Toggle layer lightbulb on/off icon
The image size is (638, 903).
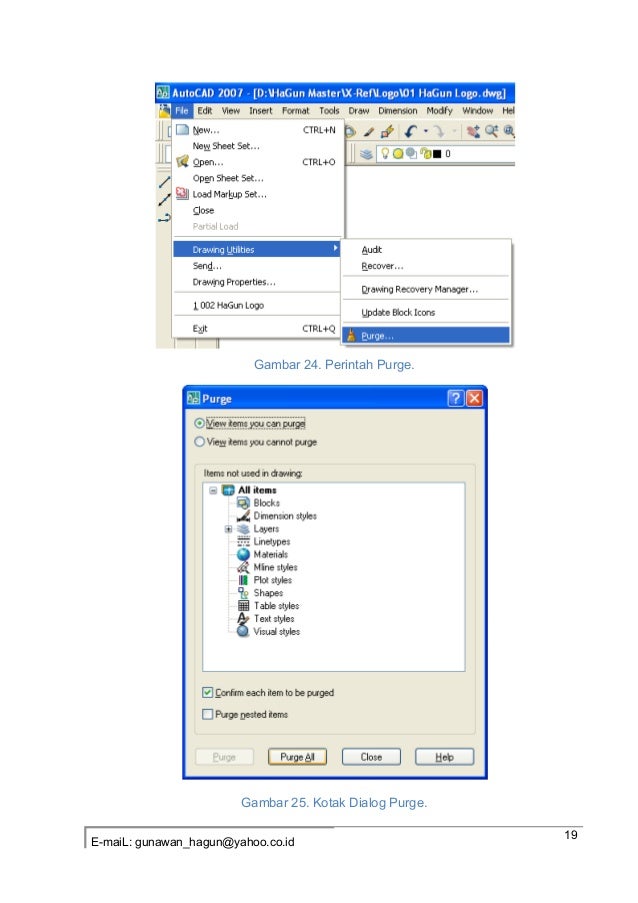tap(385, 154)
